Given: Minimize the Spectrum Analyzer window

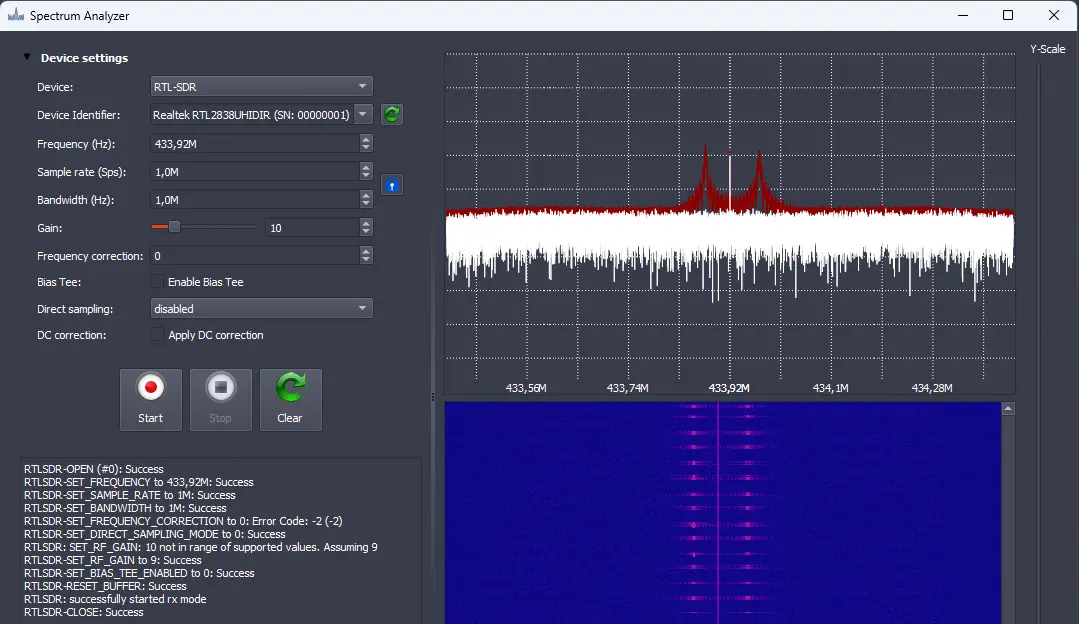Looking at the screenshot, I should pyautogui.click(x=962, y=16).
